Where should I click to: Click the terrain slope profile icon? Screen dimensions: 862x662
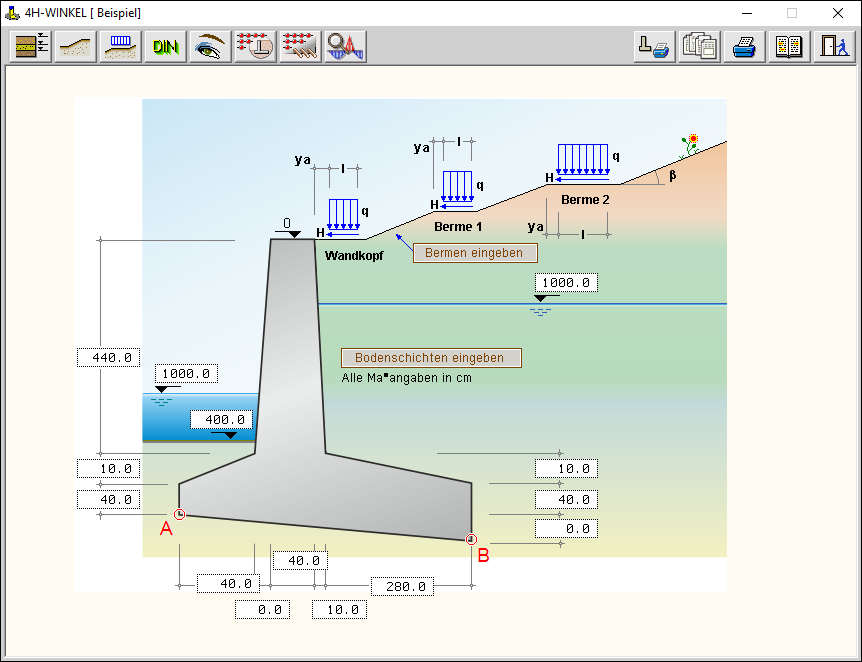pos(77,47)
